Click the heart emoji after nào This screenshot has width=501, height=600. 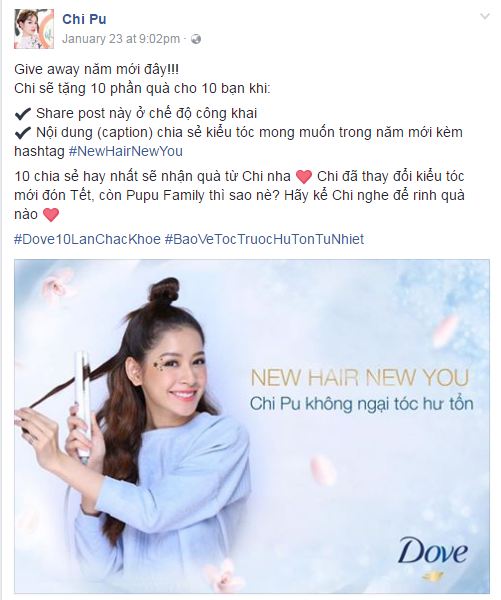click(x=51, y=214)
